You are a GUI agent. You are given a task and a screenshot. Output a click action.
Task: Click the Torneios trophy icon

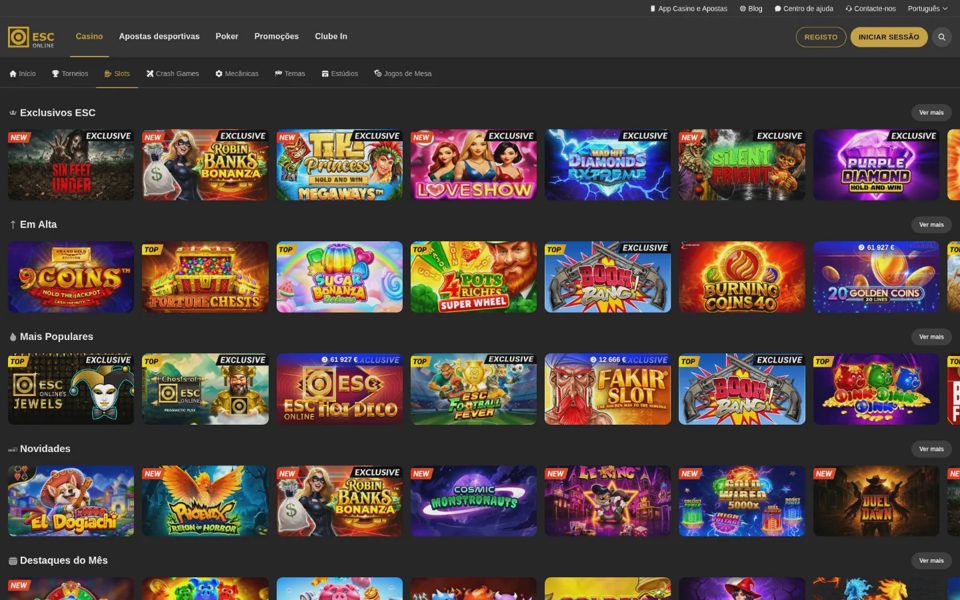(x=55, y=73)
